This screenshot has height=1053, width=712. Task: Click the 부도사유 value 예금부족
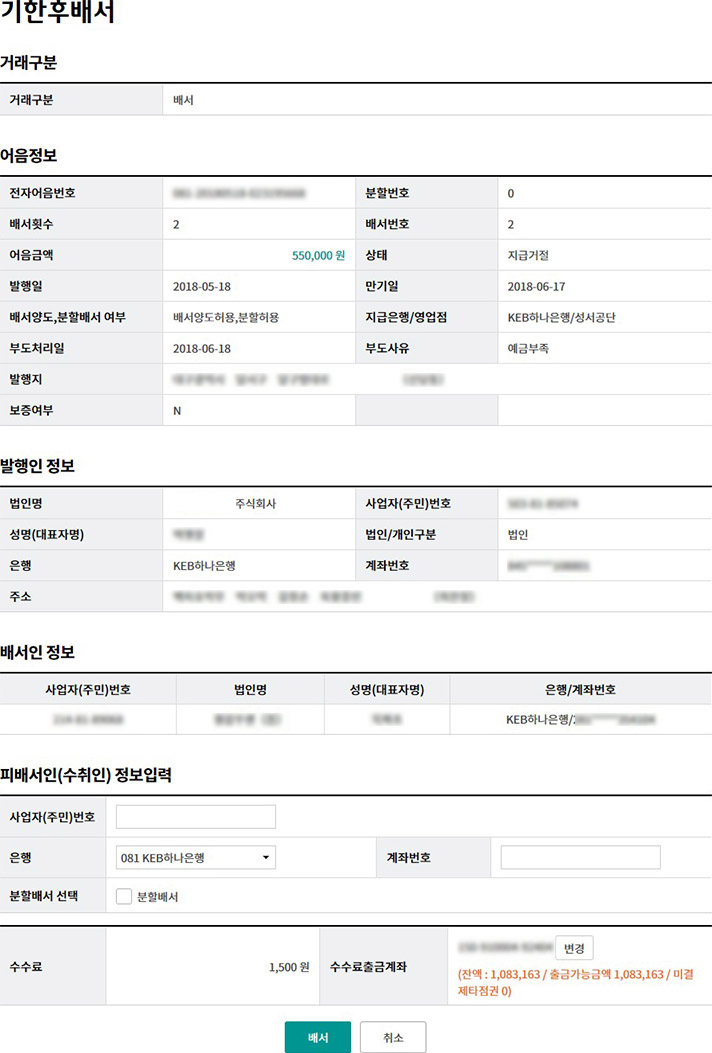528,348
